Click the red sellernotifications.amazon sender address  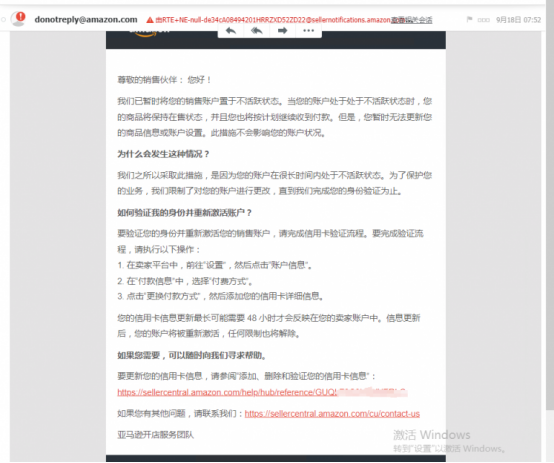(273, 20)
